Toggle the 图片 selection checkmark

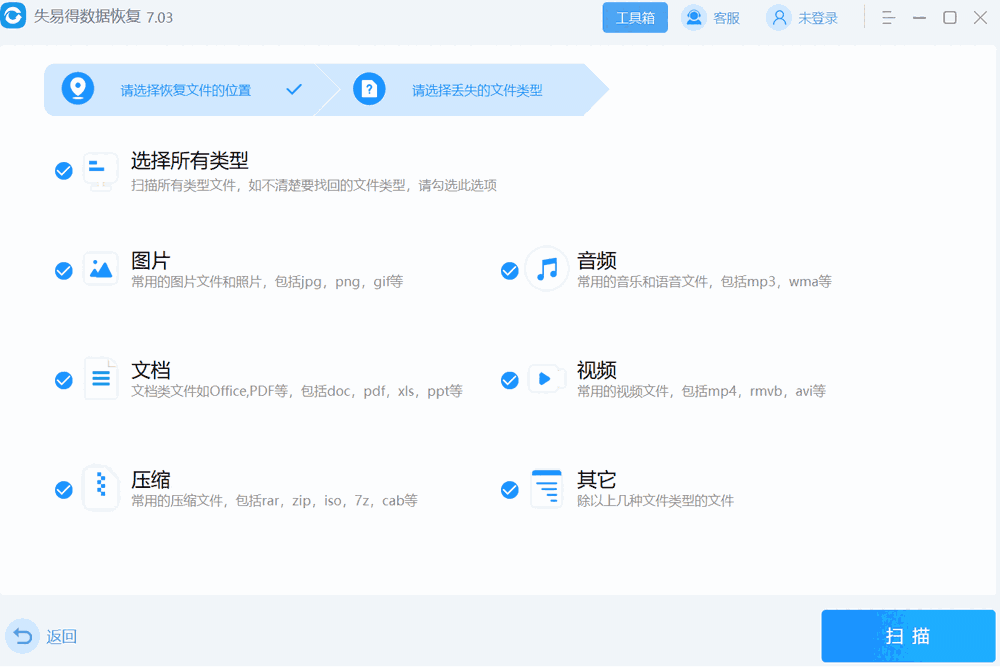(63, 269)
